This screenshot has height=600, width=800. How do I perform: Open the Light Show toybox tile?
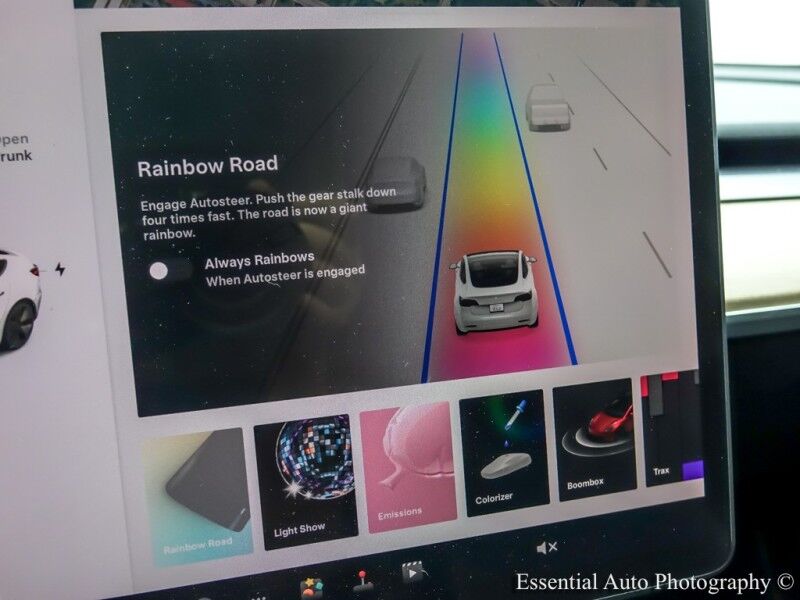click(x=305, y=483)
